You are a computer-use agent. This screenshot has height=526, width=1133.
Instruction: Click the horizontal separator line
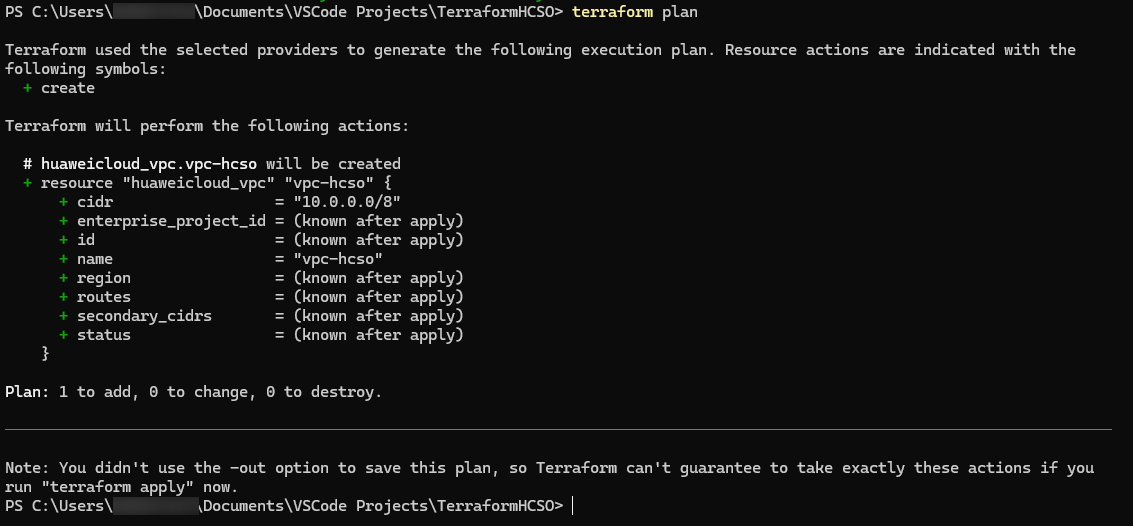click(x=558, y=430)
